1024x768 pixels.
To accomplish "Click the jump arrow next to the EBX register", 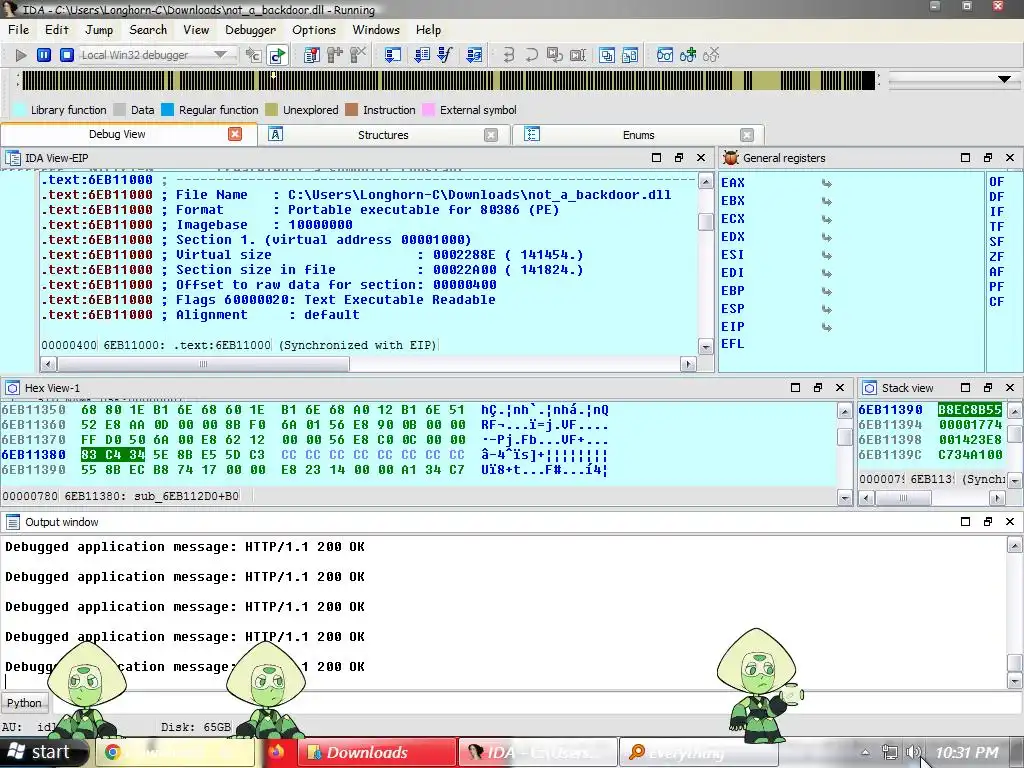I will pyautogui.click(x=827, y=201).
